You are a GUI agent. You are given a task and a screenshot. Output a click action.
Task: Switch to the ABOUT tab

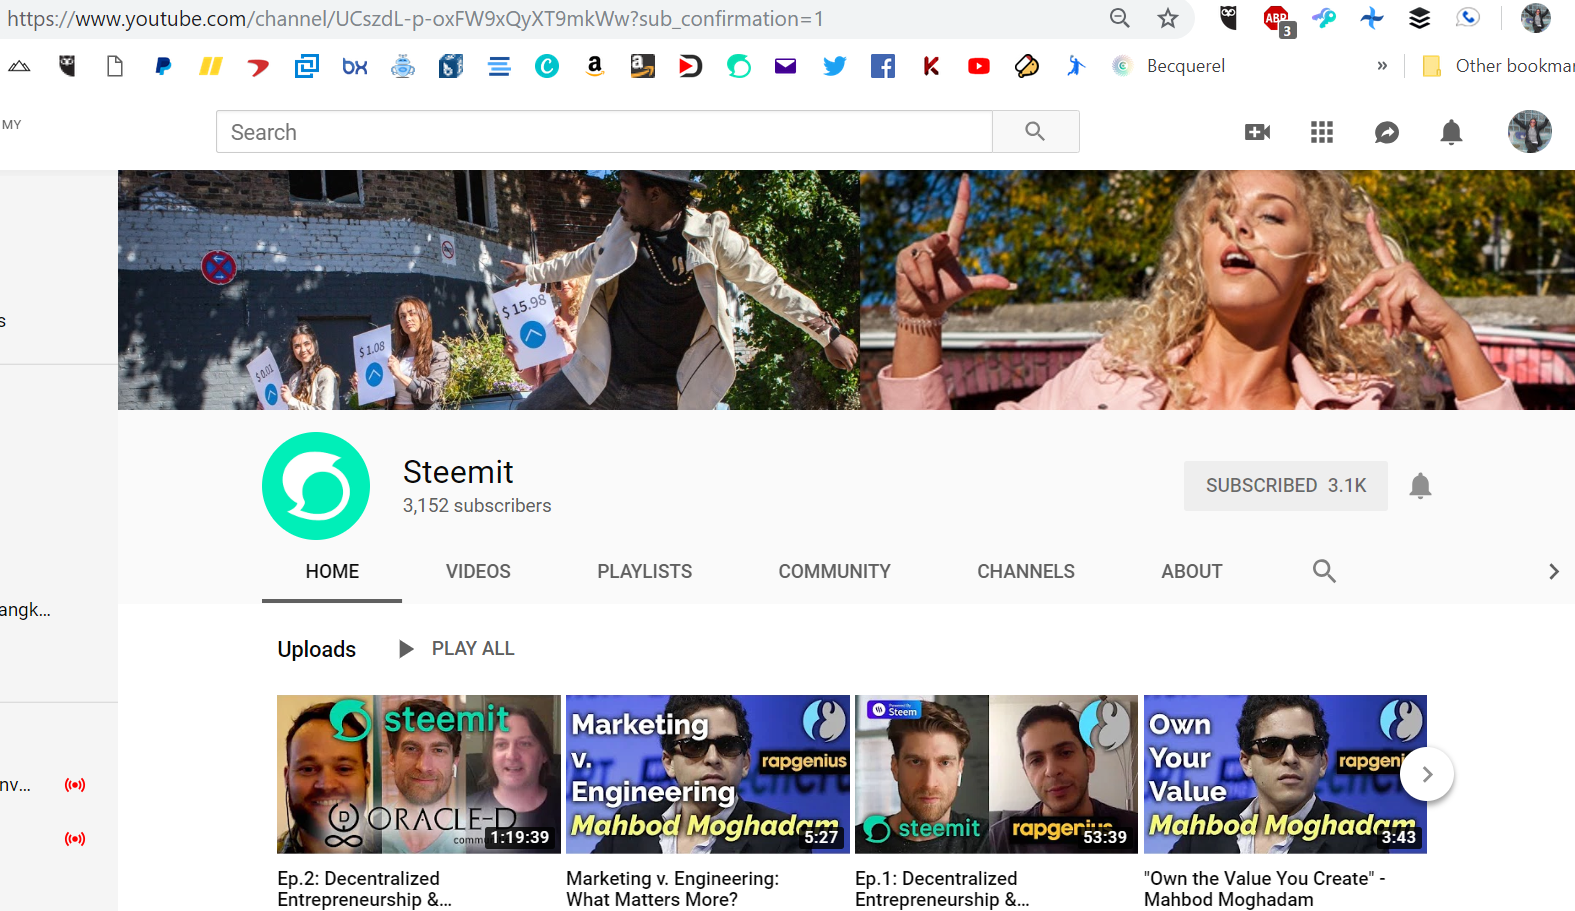point(1192,571)
